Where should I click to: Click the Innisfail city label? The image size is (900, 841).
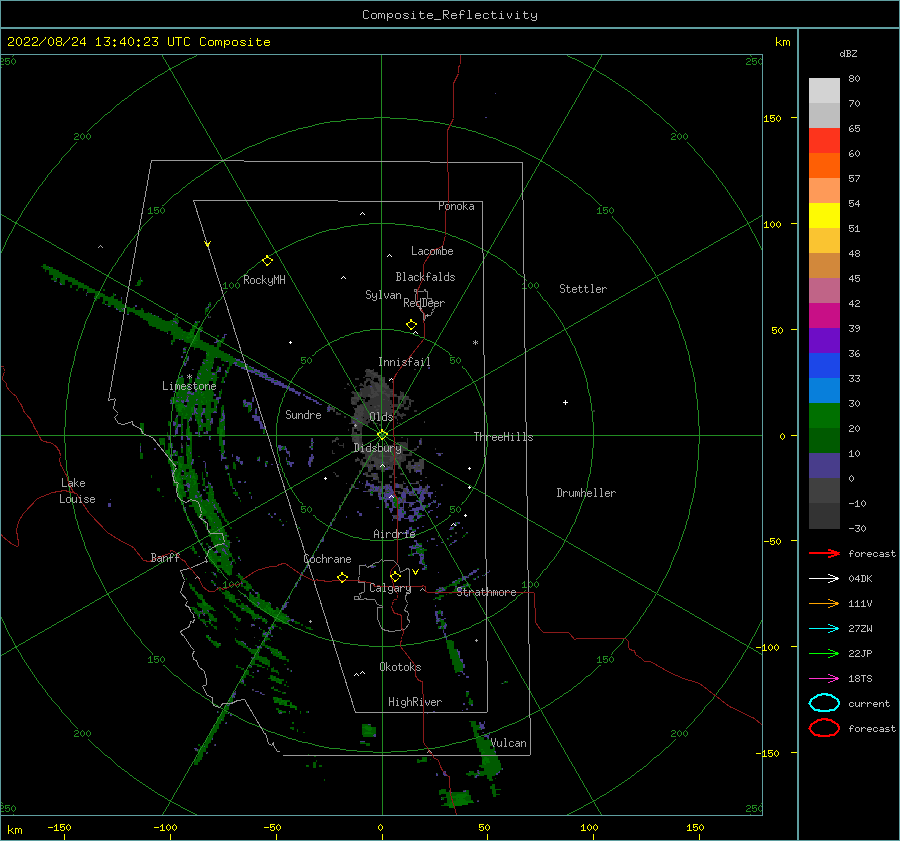point(404,362)
